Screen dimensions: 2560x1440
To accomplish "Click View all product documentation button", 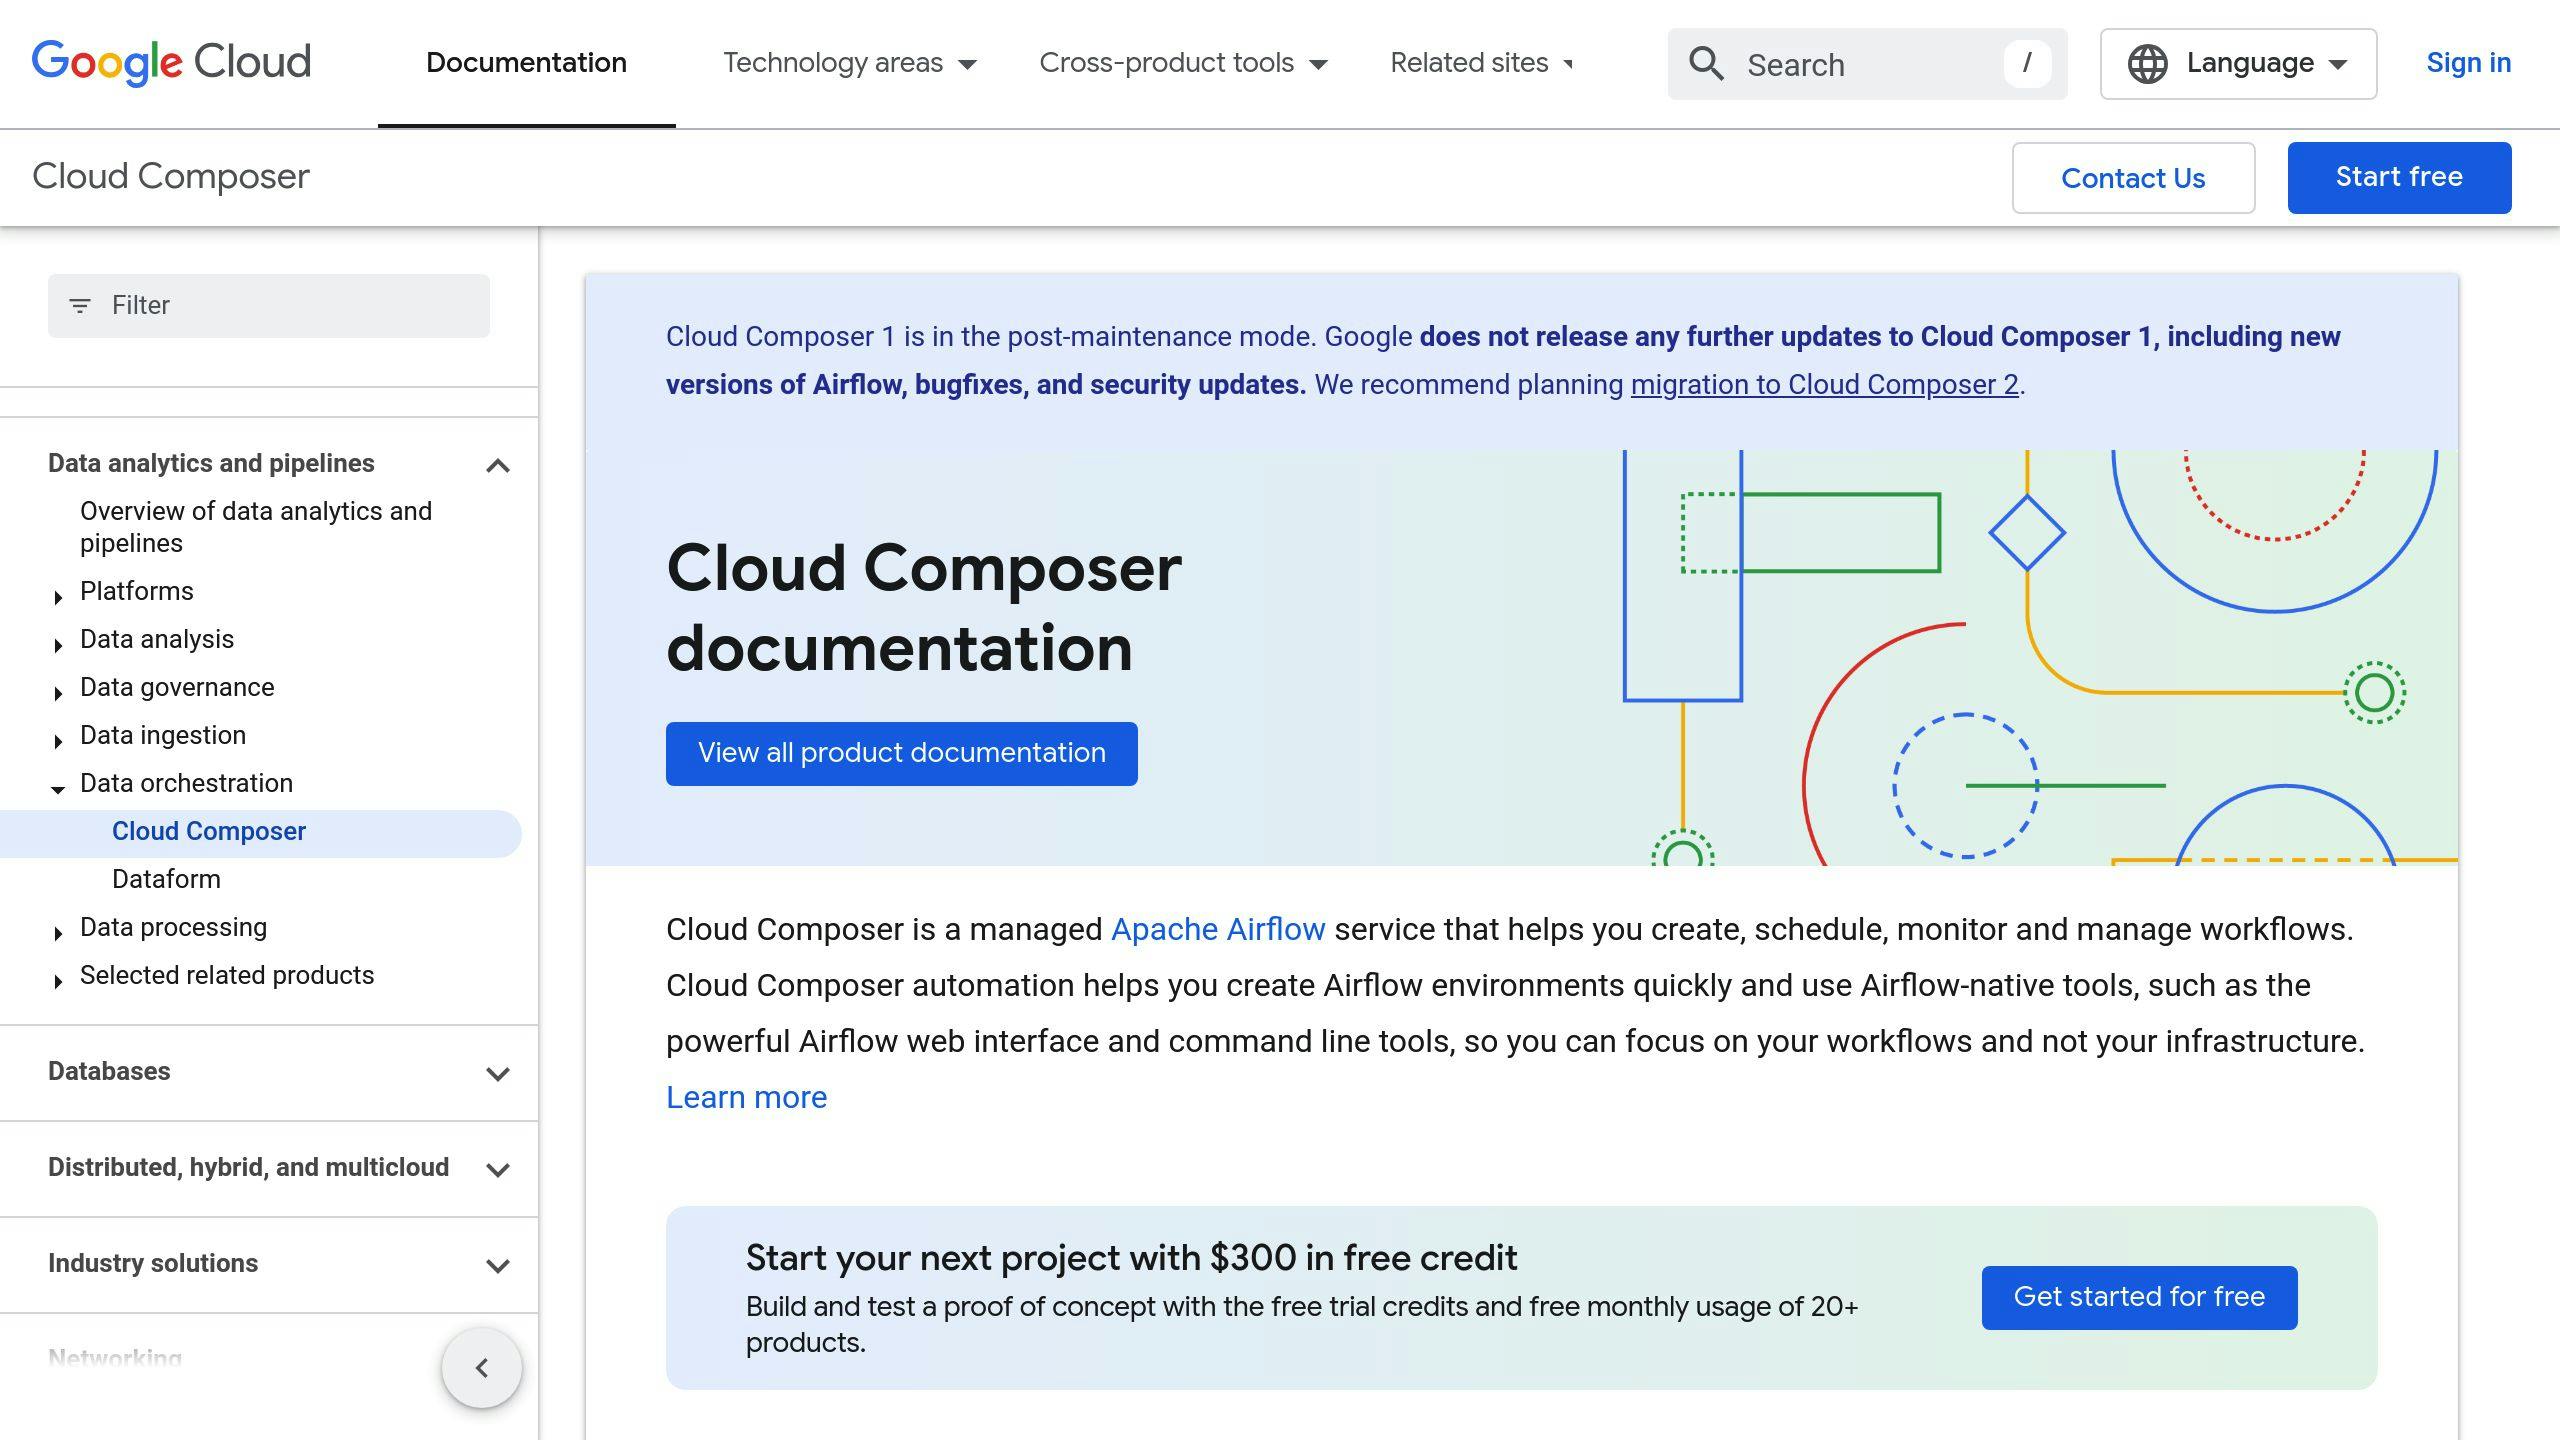I will pos(901,753).
